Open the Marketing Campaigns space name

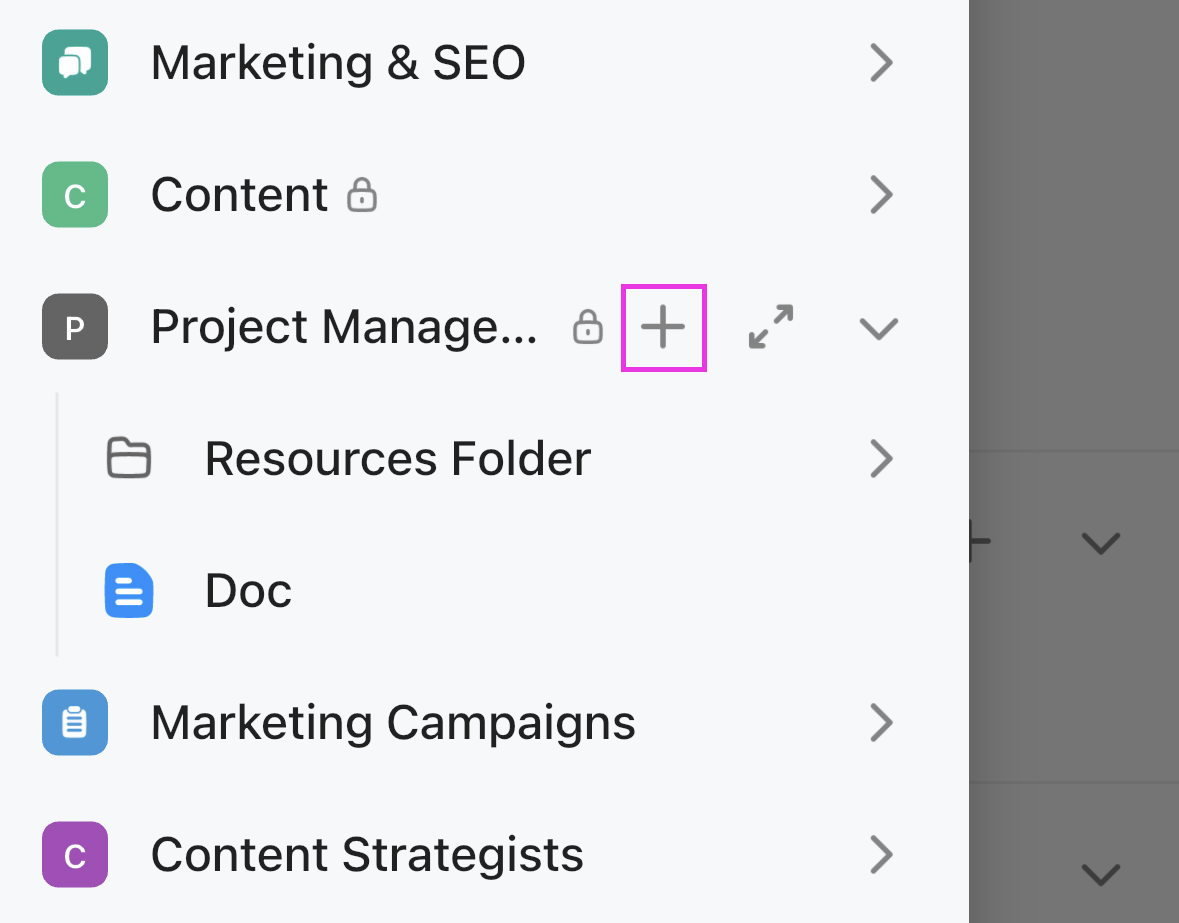393,722
